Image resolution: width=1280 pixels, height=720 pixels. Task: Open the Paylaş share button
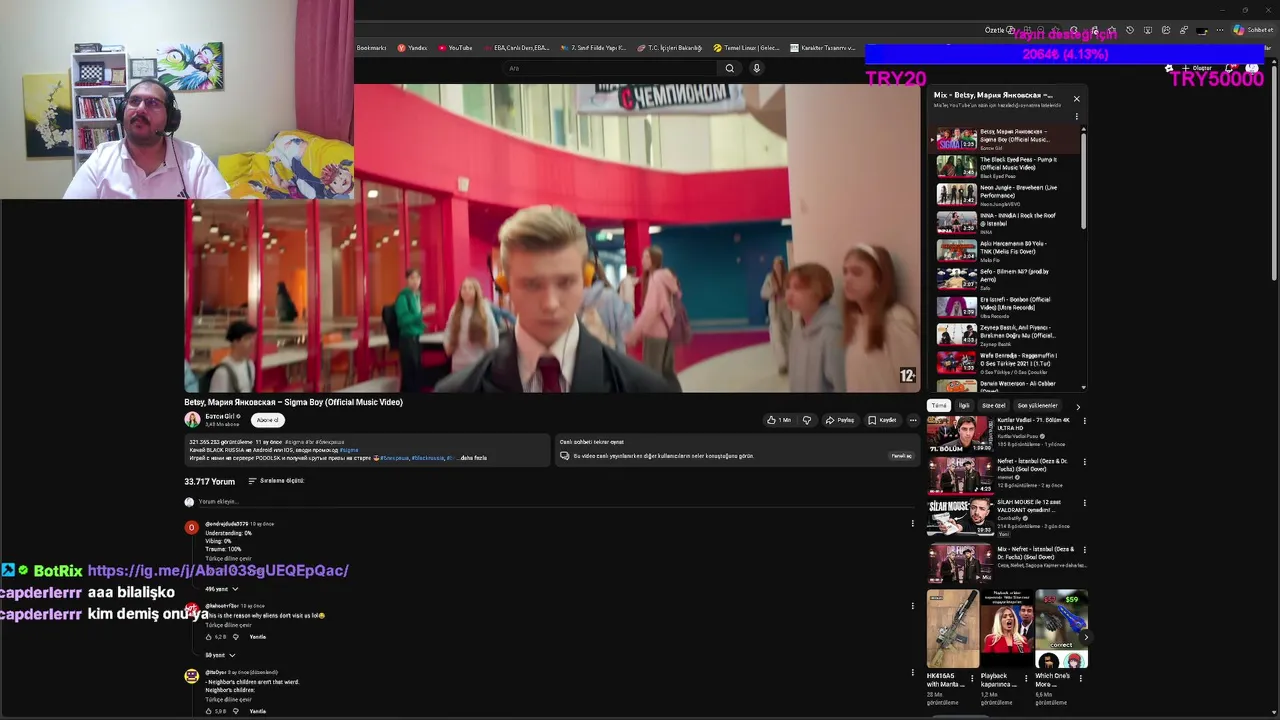click(840, 420)
